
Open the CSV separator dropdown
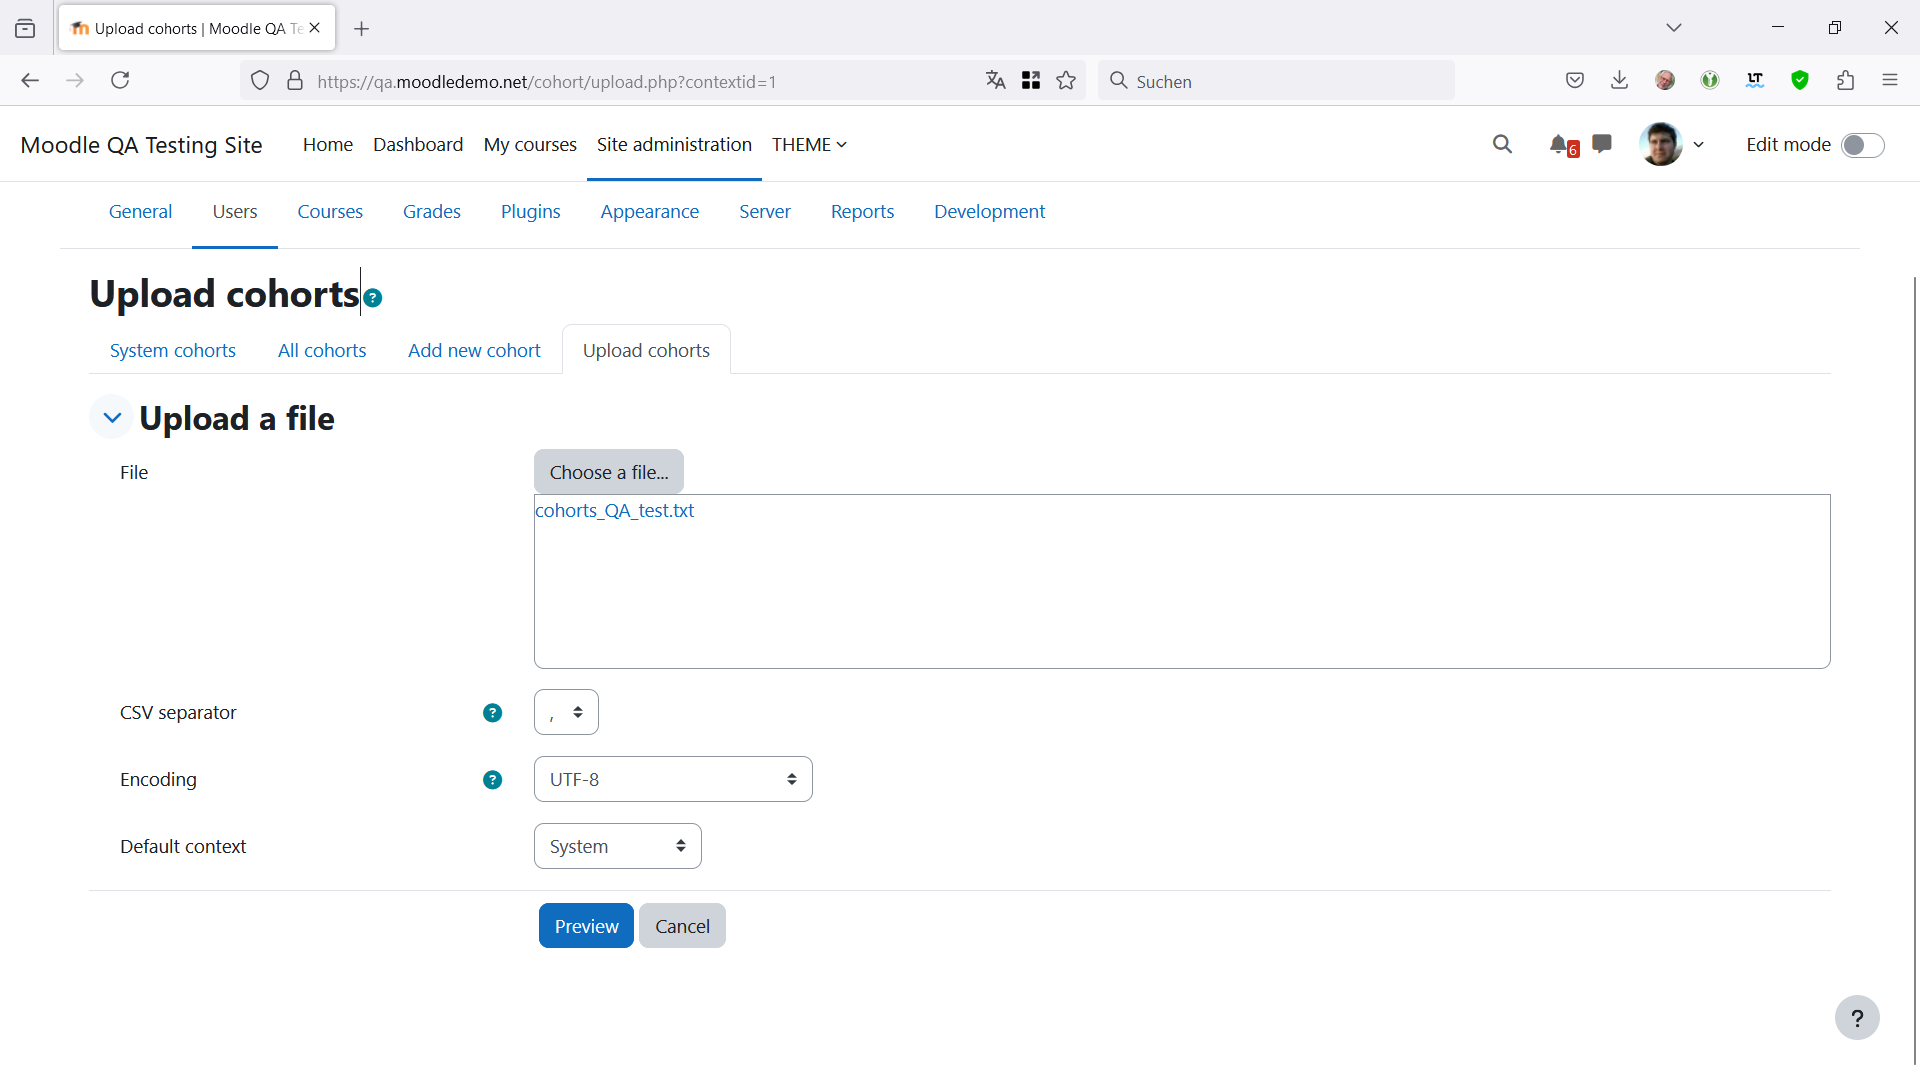(566, 712)
